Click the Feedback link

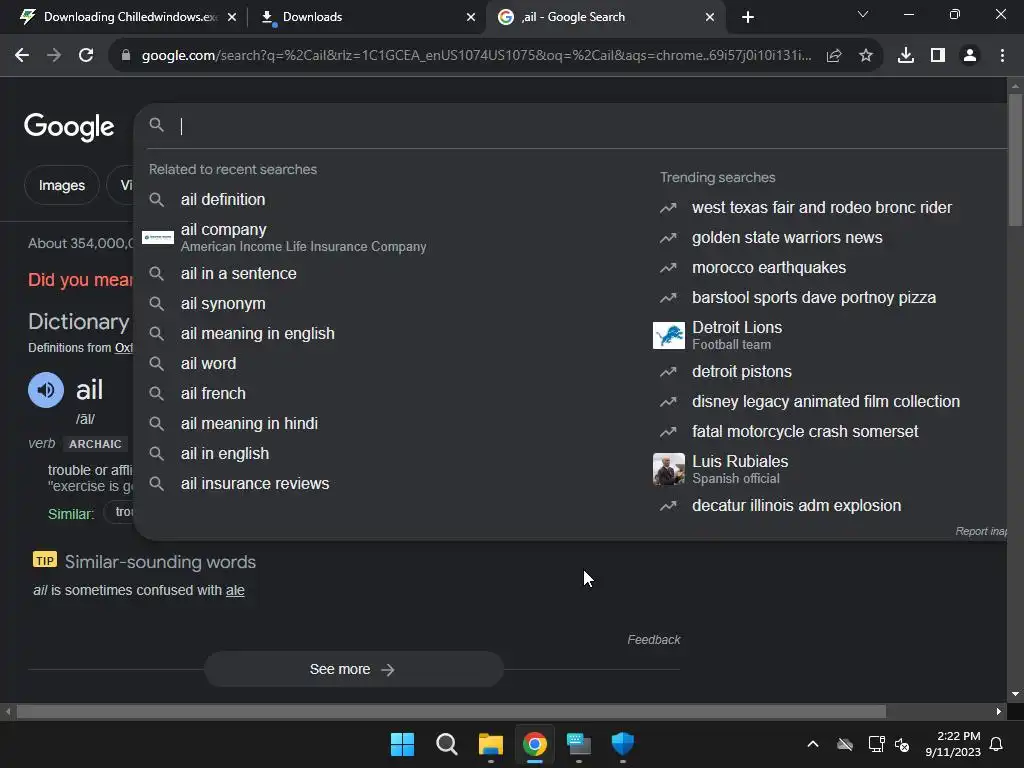[x=654, y=639]
